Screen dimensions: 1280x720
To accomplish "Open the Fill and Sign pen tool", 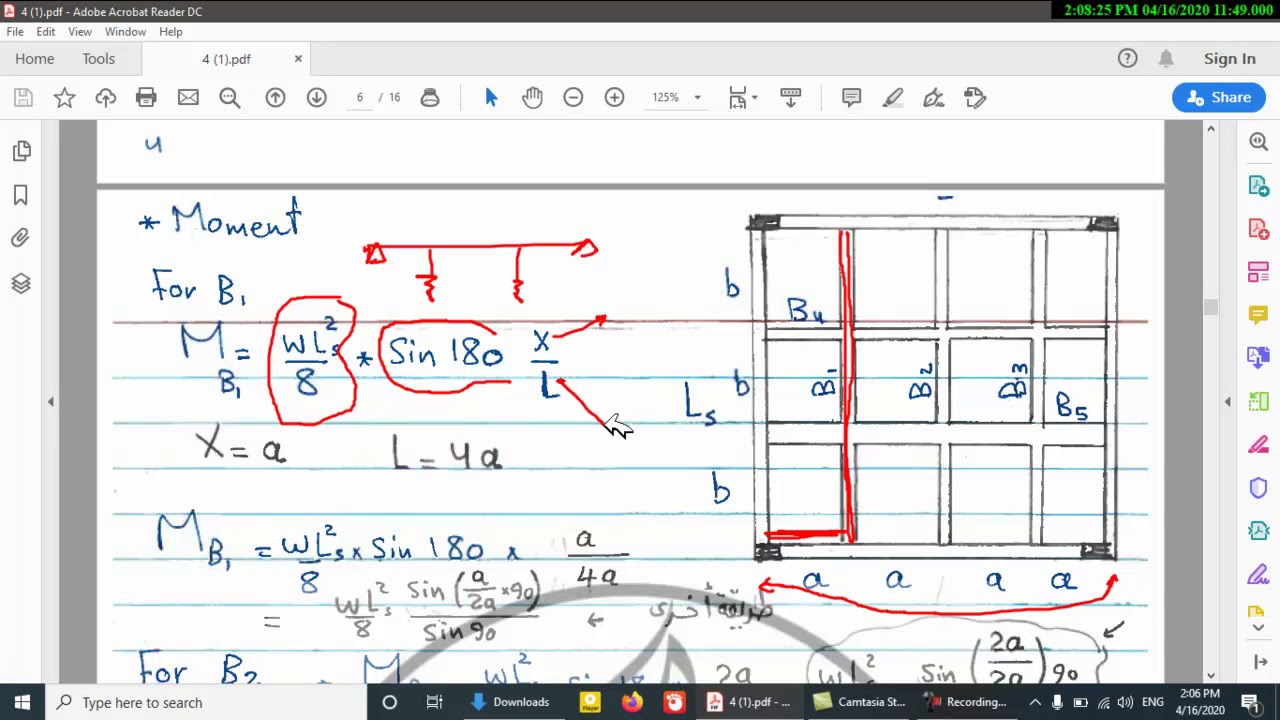I will click(934, 97).
